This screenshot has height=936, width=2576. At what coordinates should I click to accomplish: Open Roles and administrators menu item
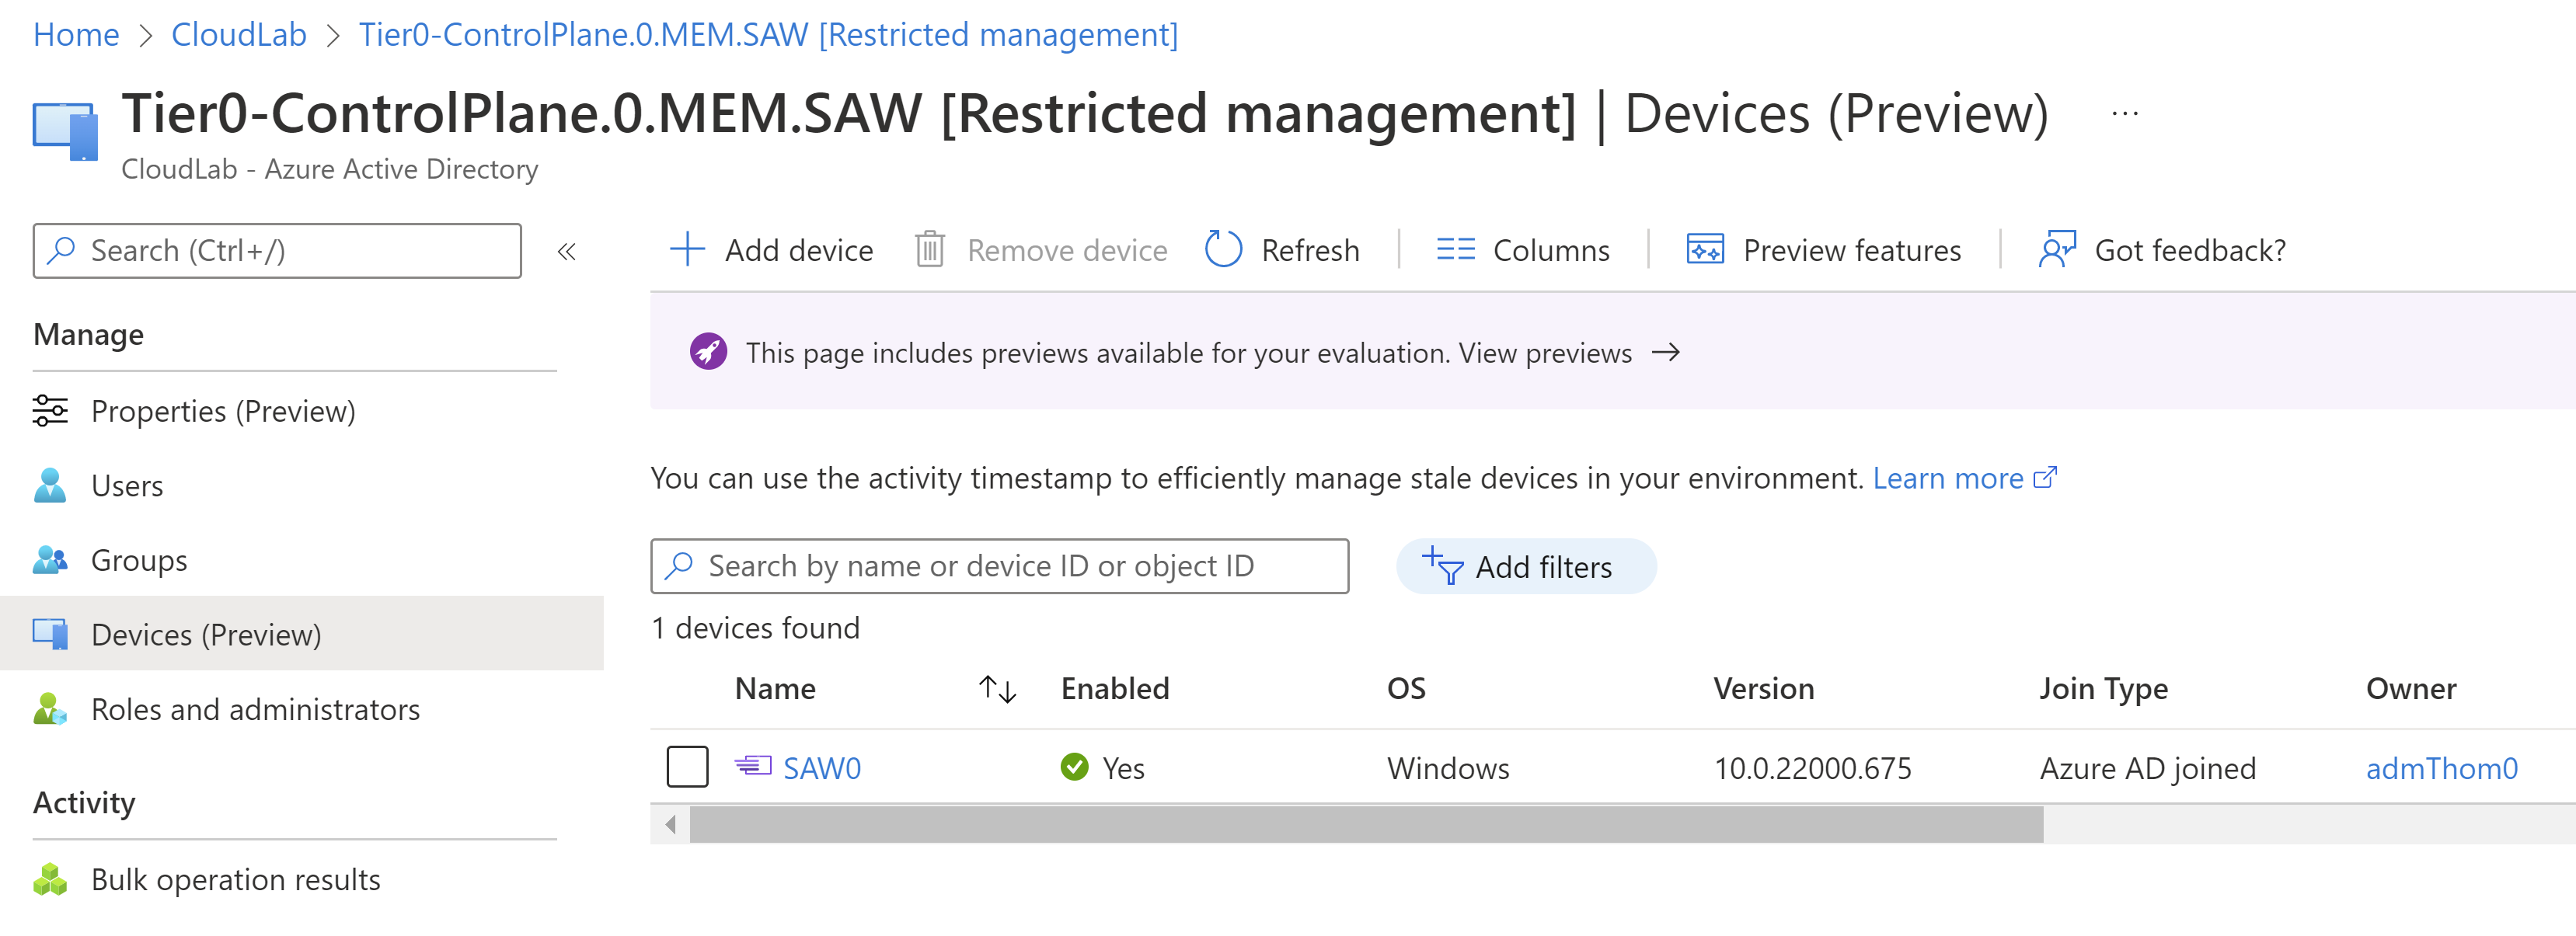tap(302, 709)
